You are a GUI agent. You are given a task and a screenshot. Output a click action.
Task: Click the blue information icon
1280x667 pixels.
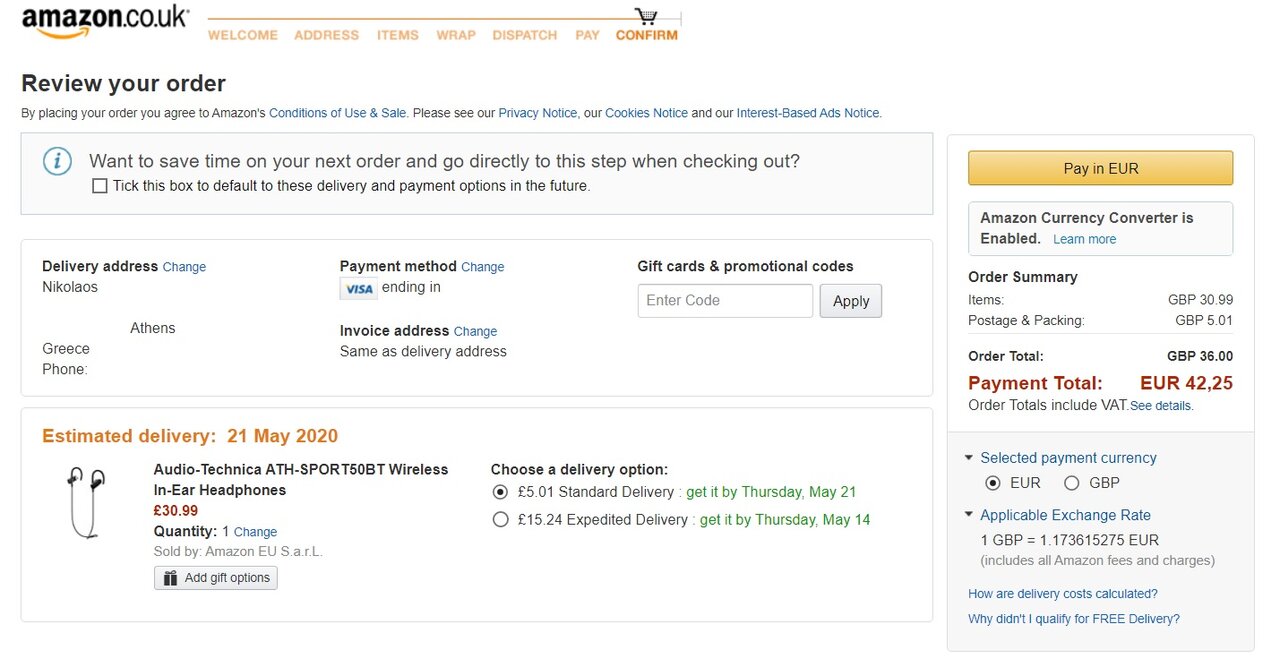(57, 161)
